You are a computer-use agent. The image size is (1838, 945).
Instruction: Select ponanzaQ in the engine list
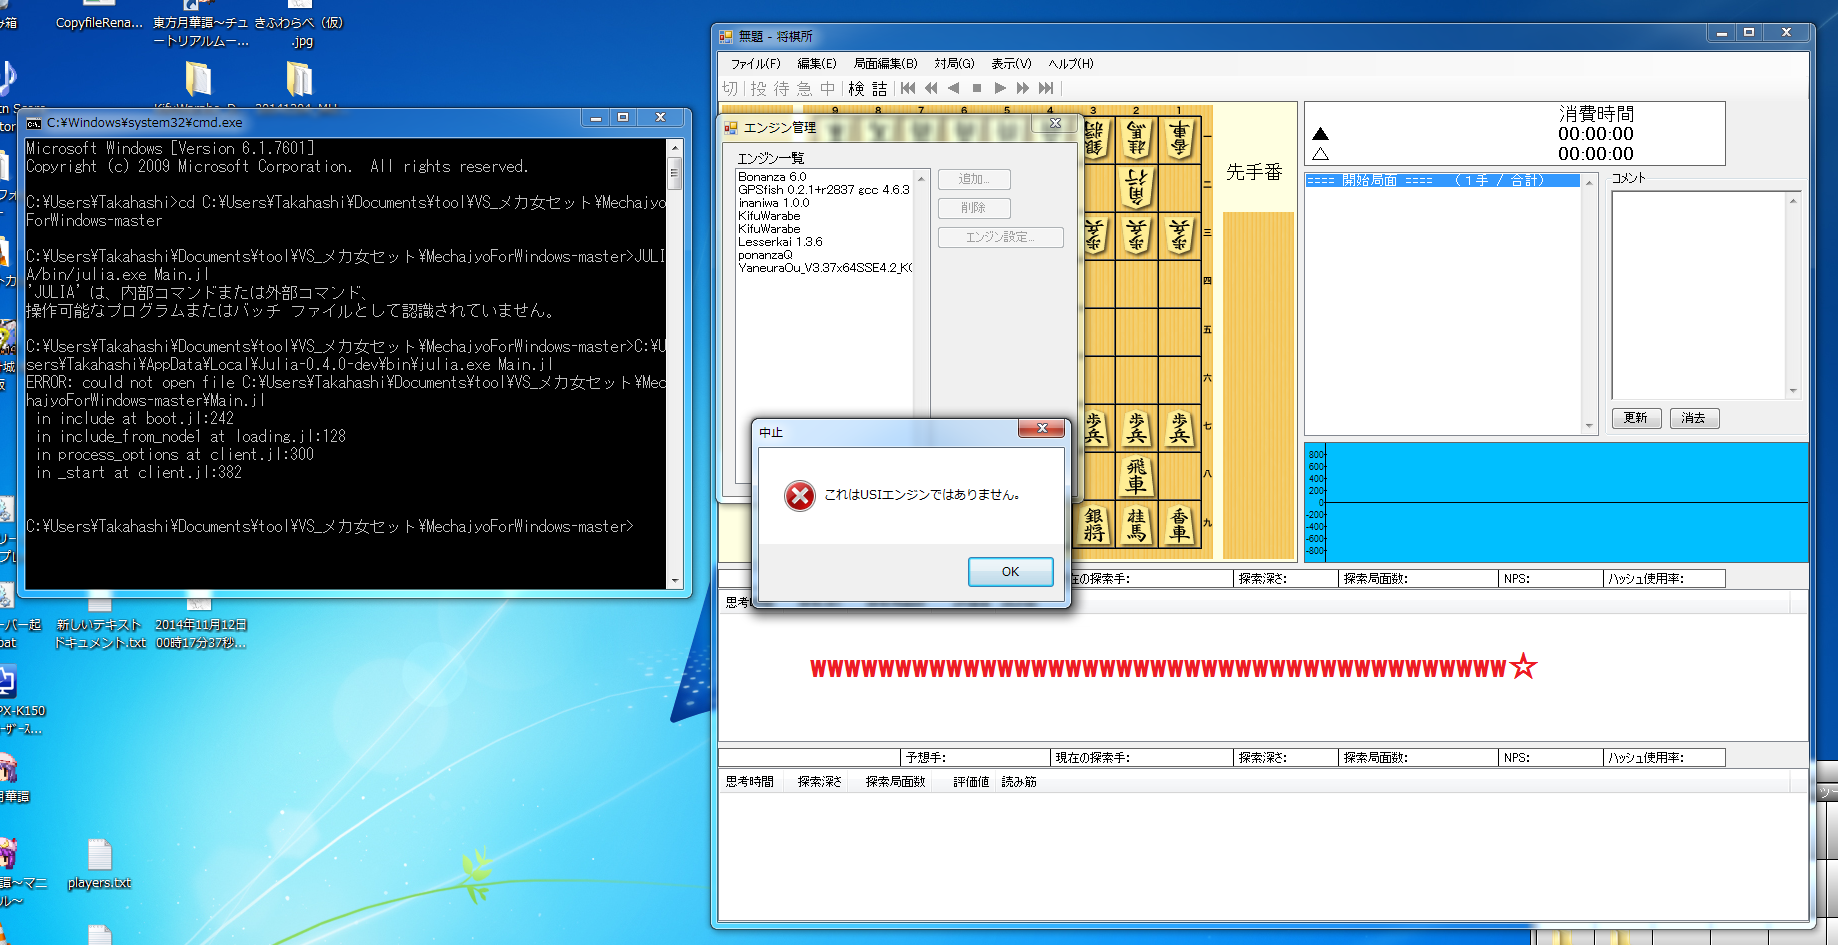[765, 255]
